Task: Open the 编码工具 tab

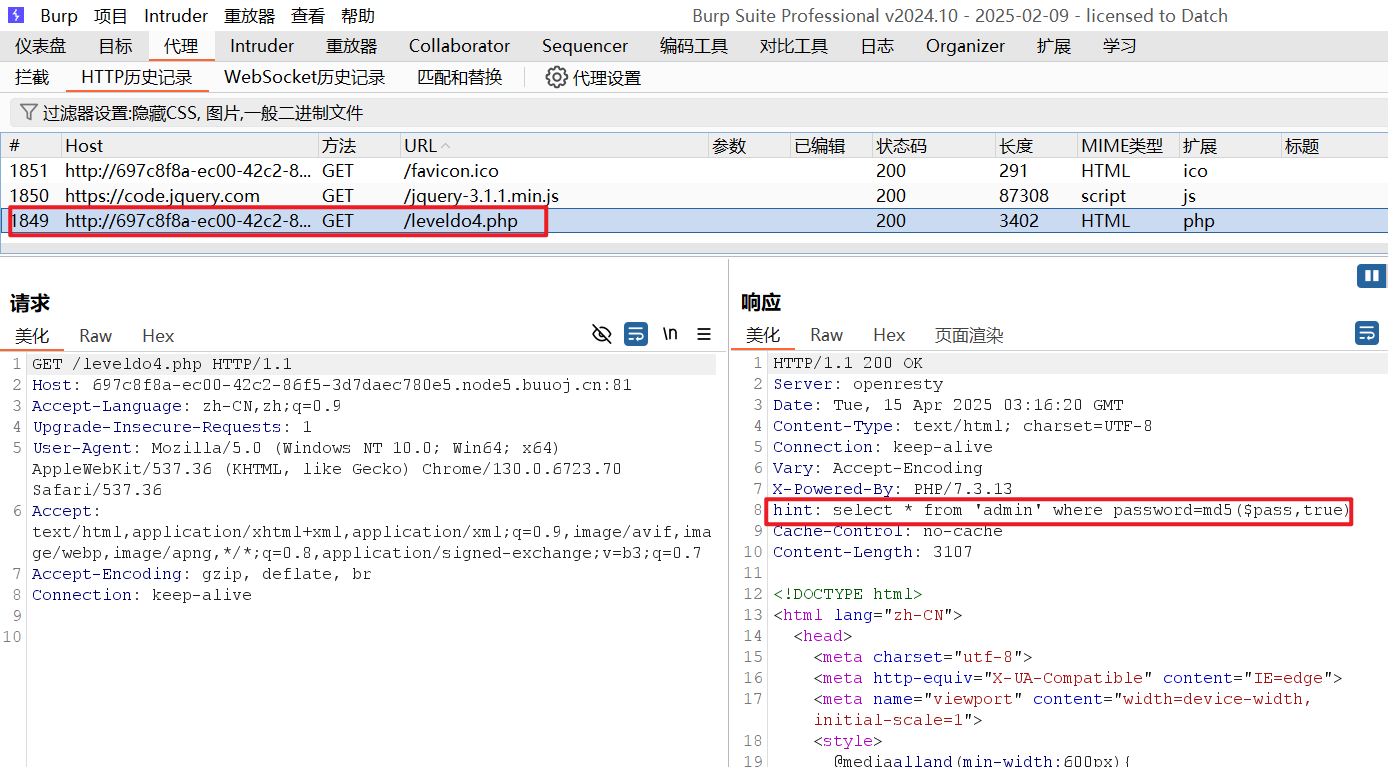Action: point(694,46)
